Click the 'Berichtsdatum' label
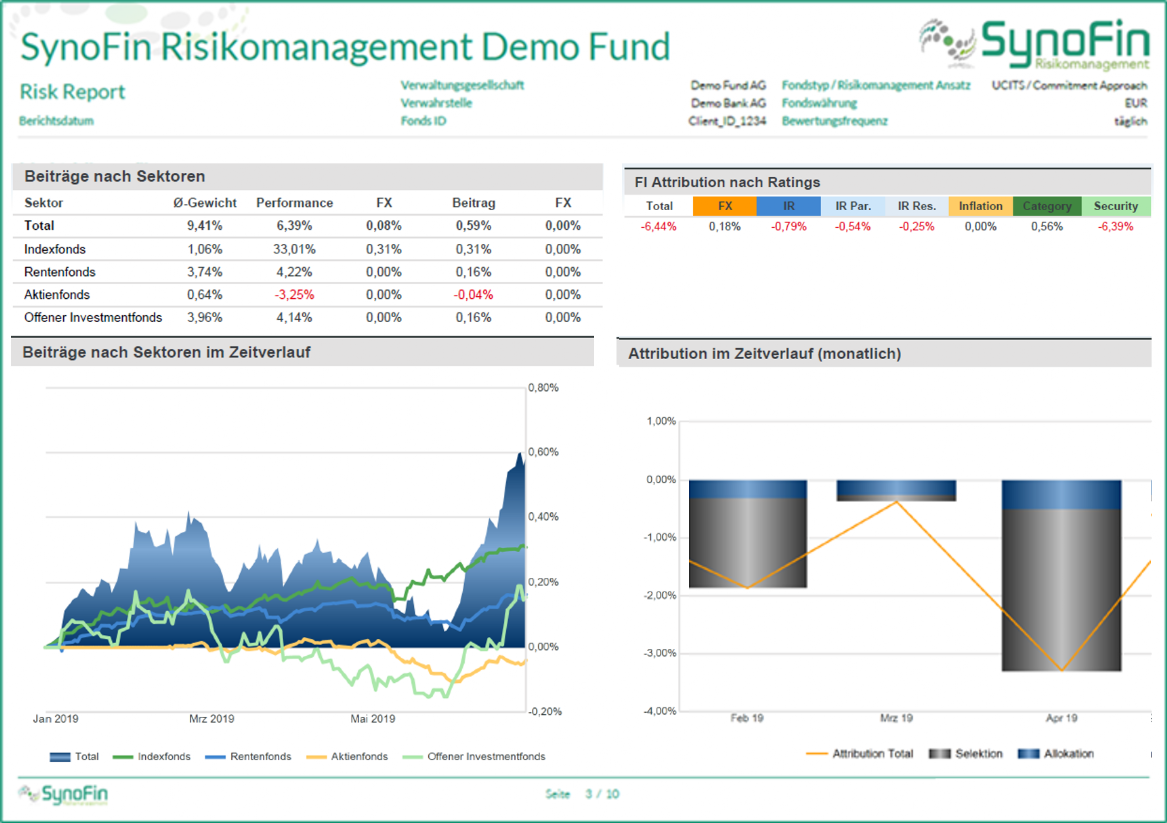The height and width of the screenshot is (823, 1167). 57,121
